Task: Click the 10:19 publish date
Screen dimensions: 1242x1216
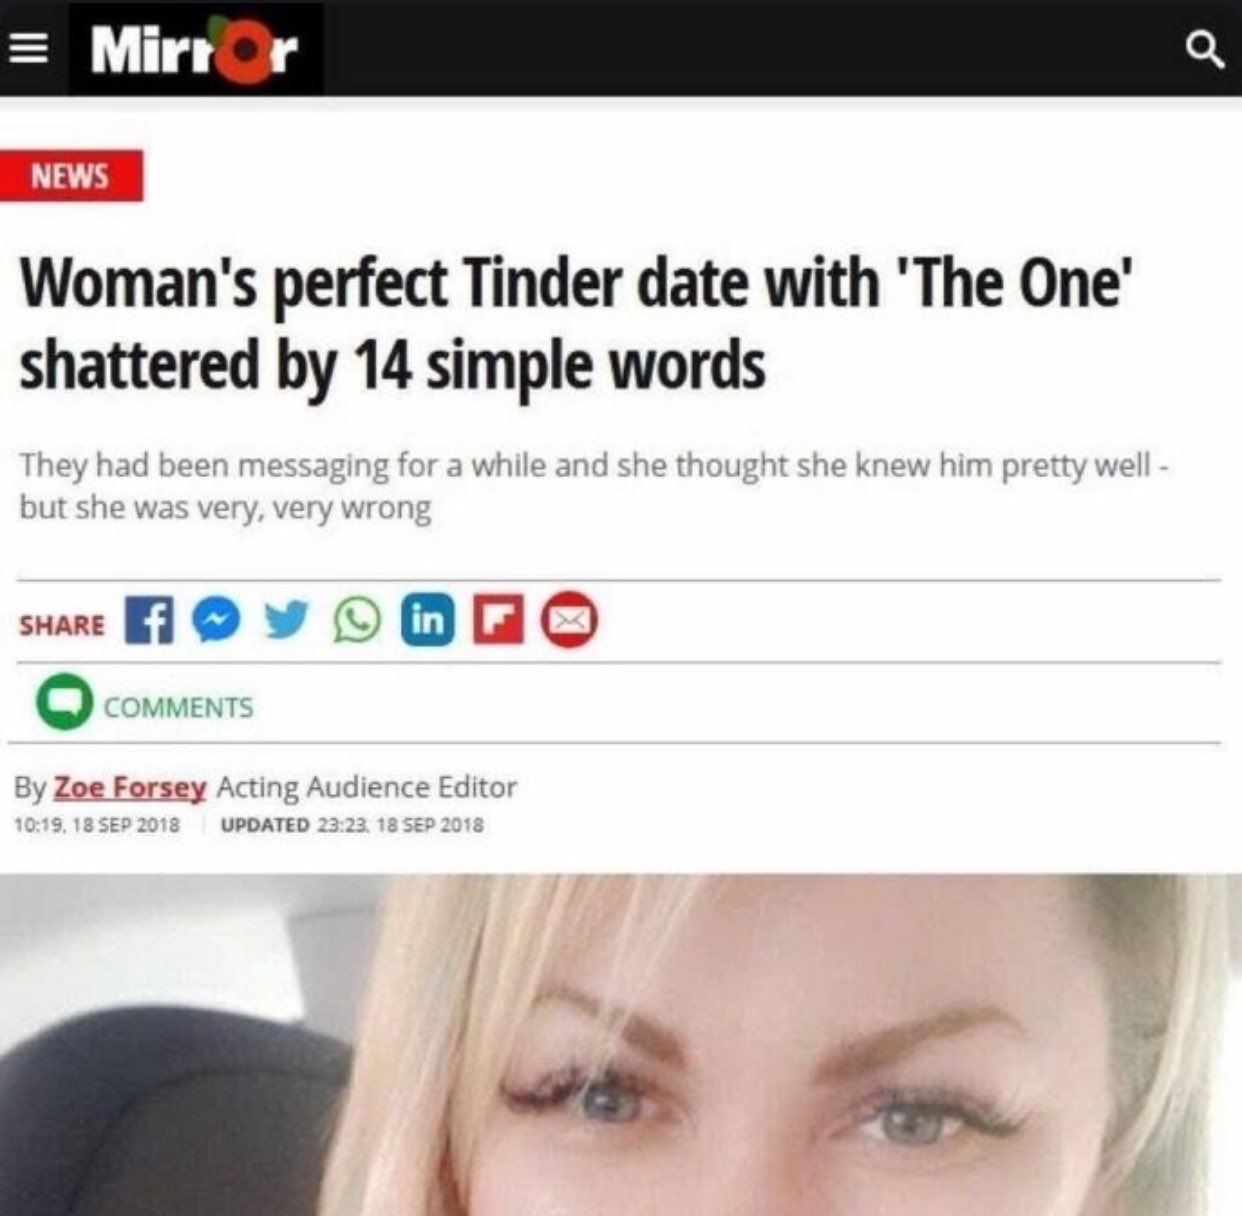Action: pos(97,825)
